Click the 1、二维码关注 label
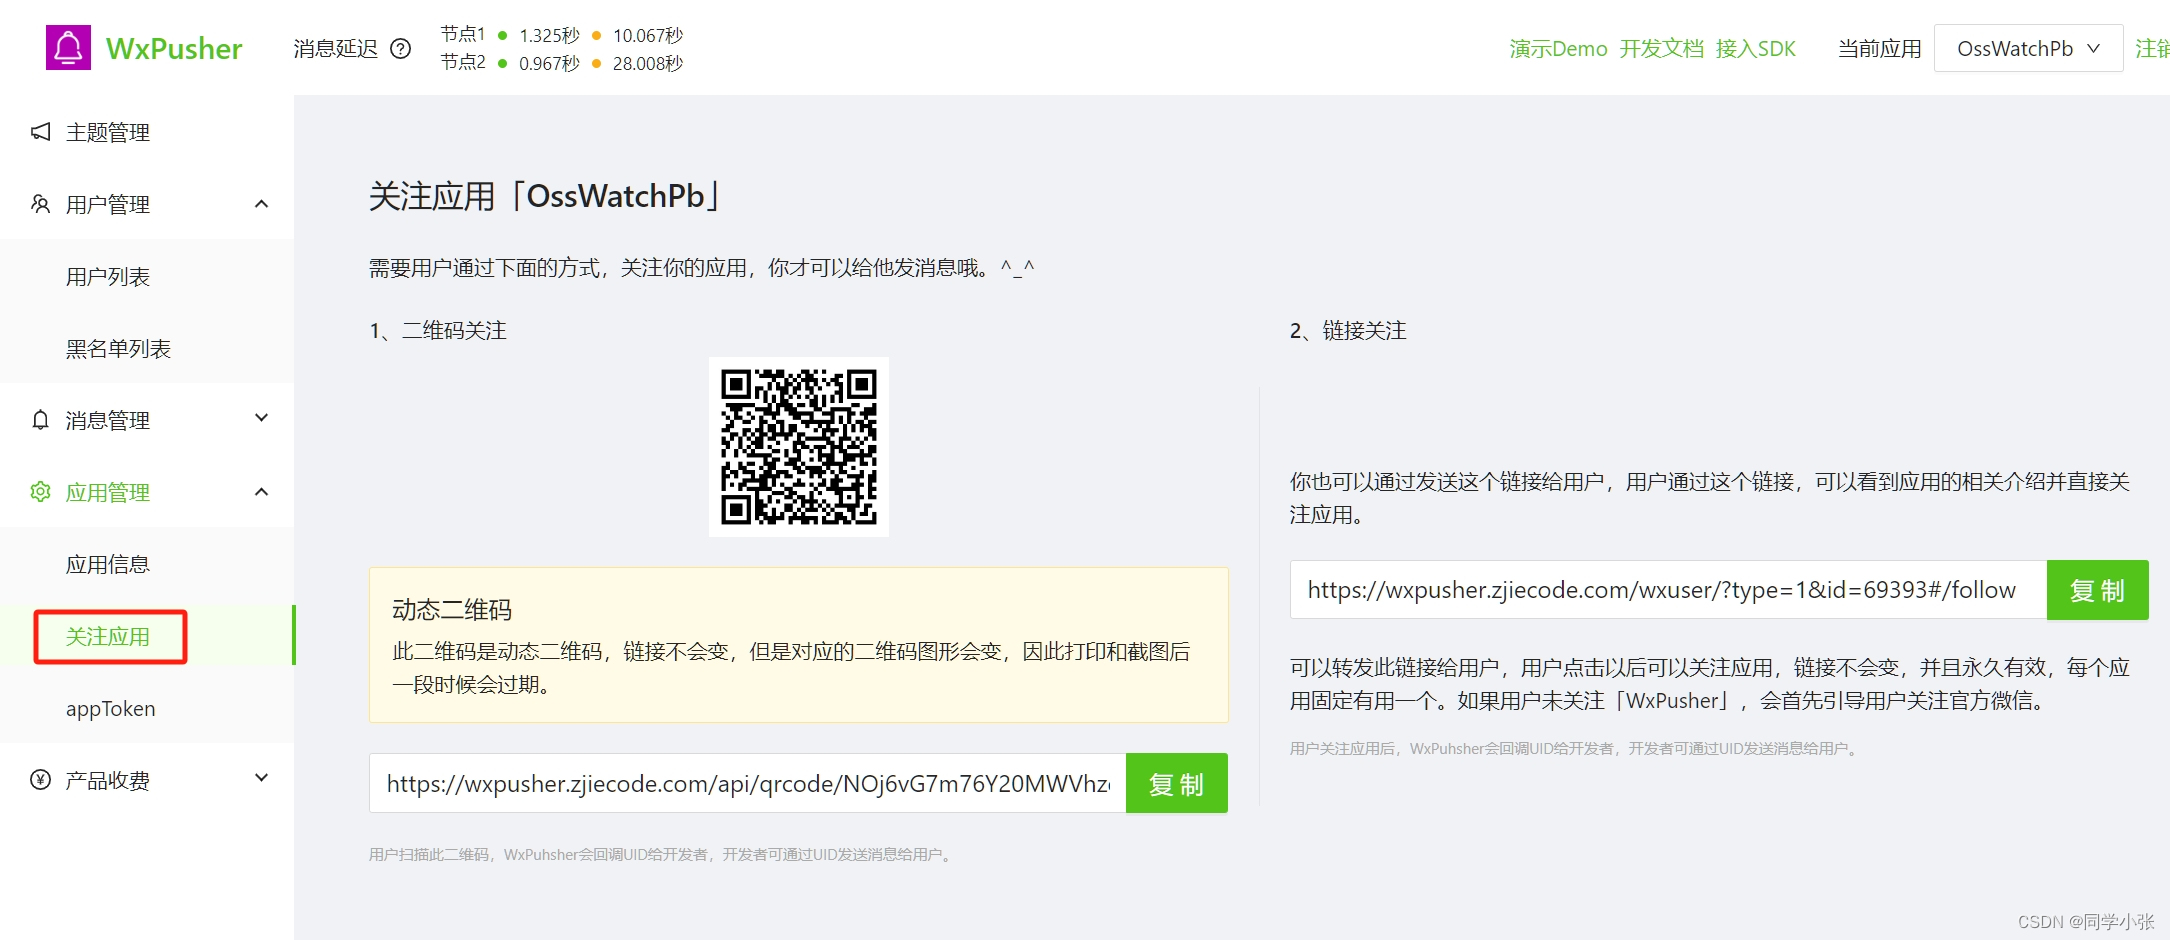The height and width of the screenshot is (940, 2170). 438,331
